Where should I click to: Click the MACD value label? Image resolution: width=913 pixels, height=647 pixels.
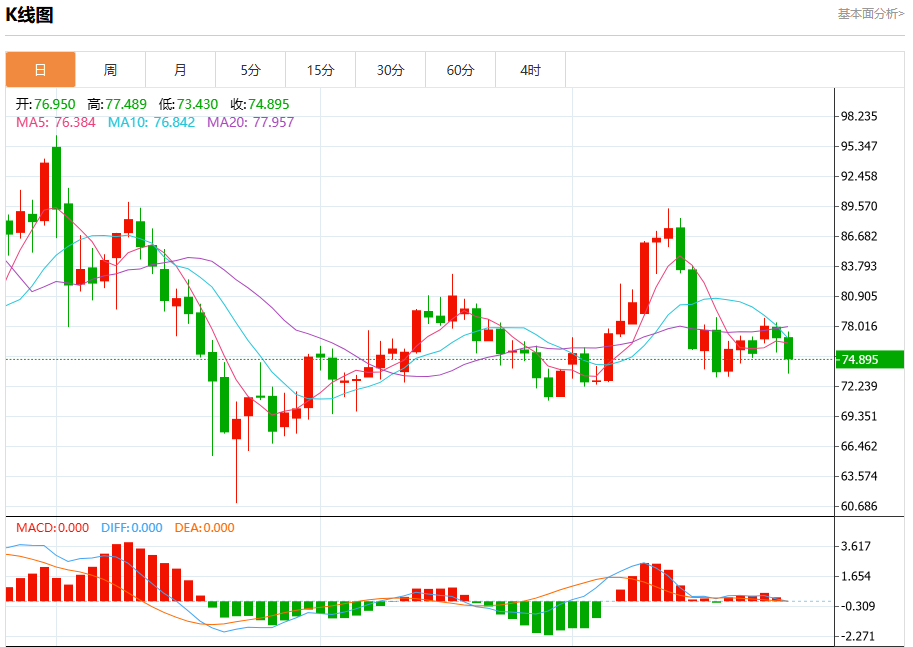(x=52, y=528)
